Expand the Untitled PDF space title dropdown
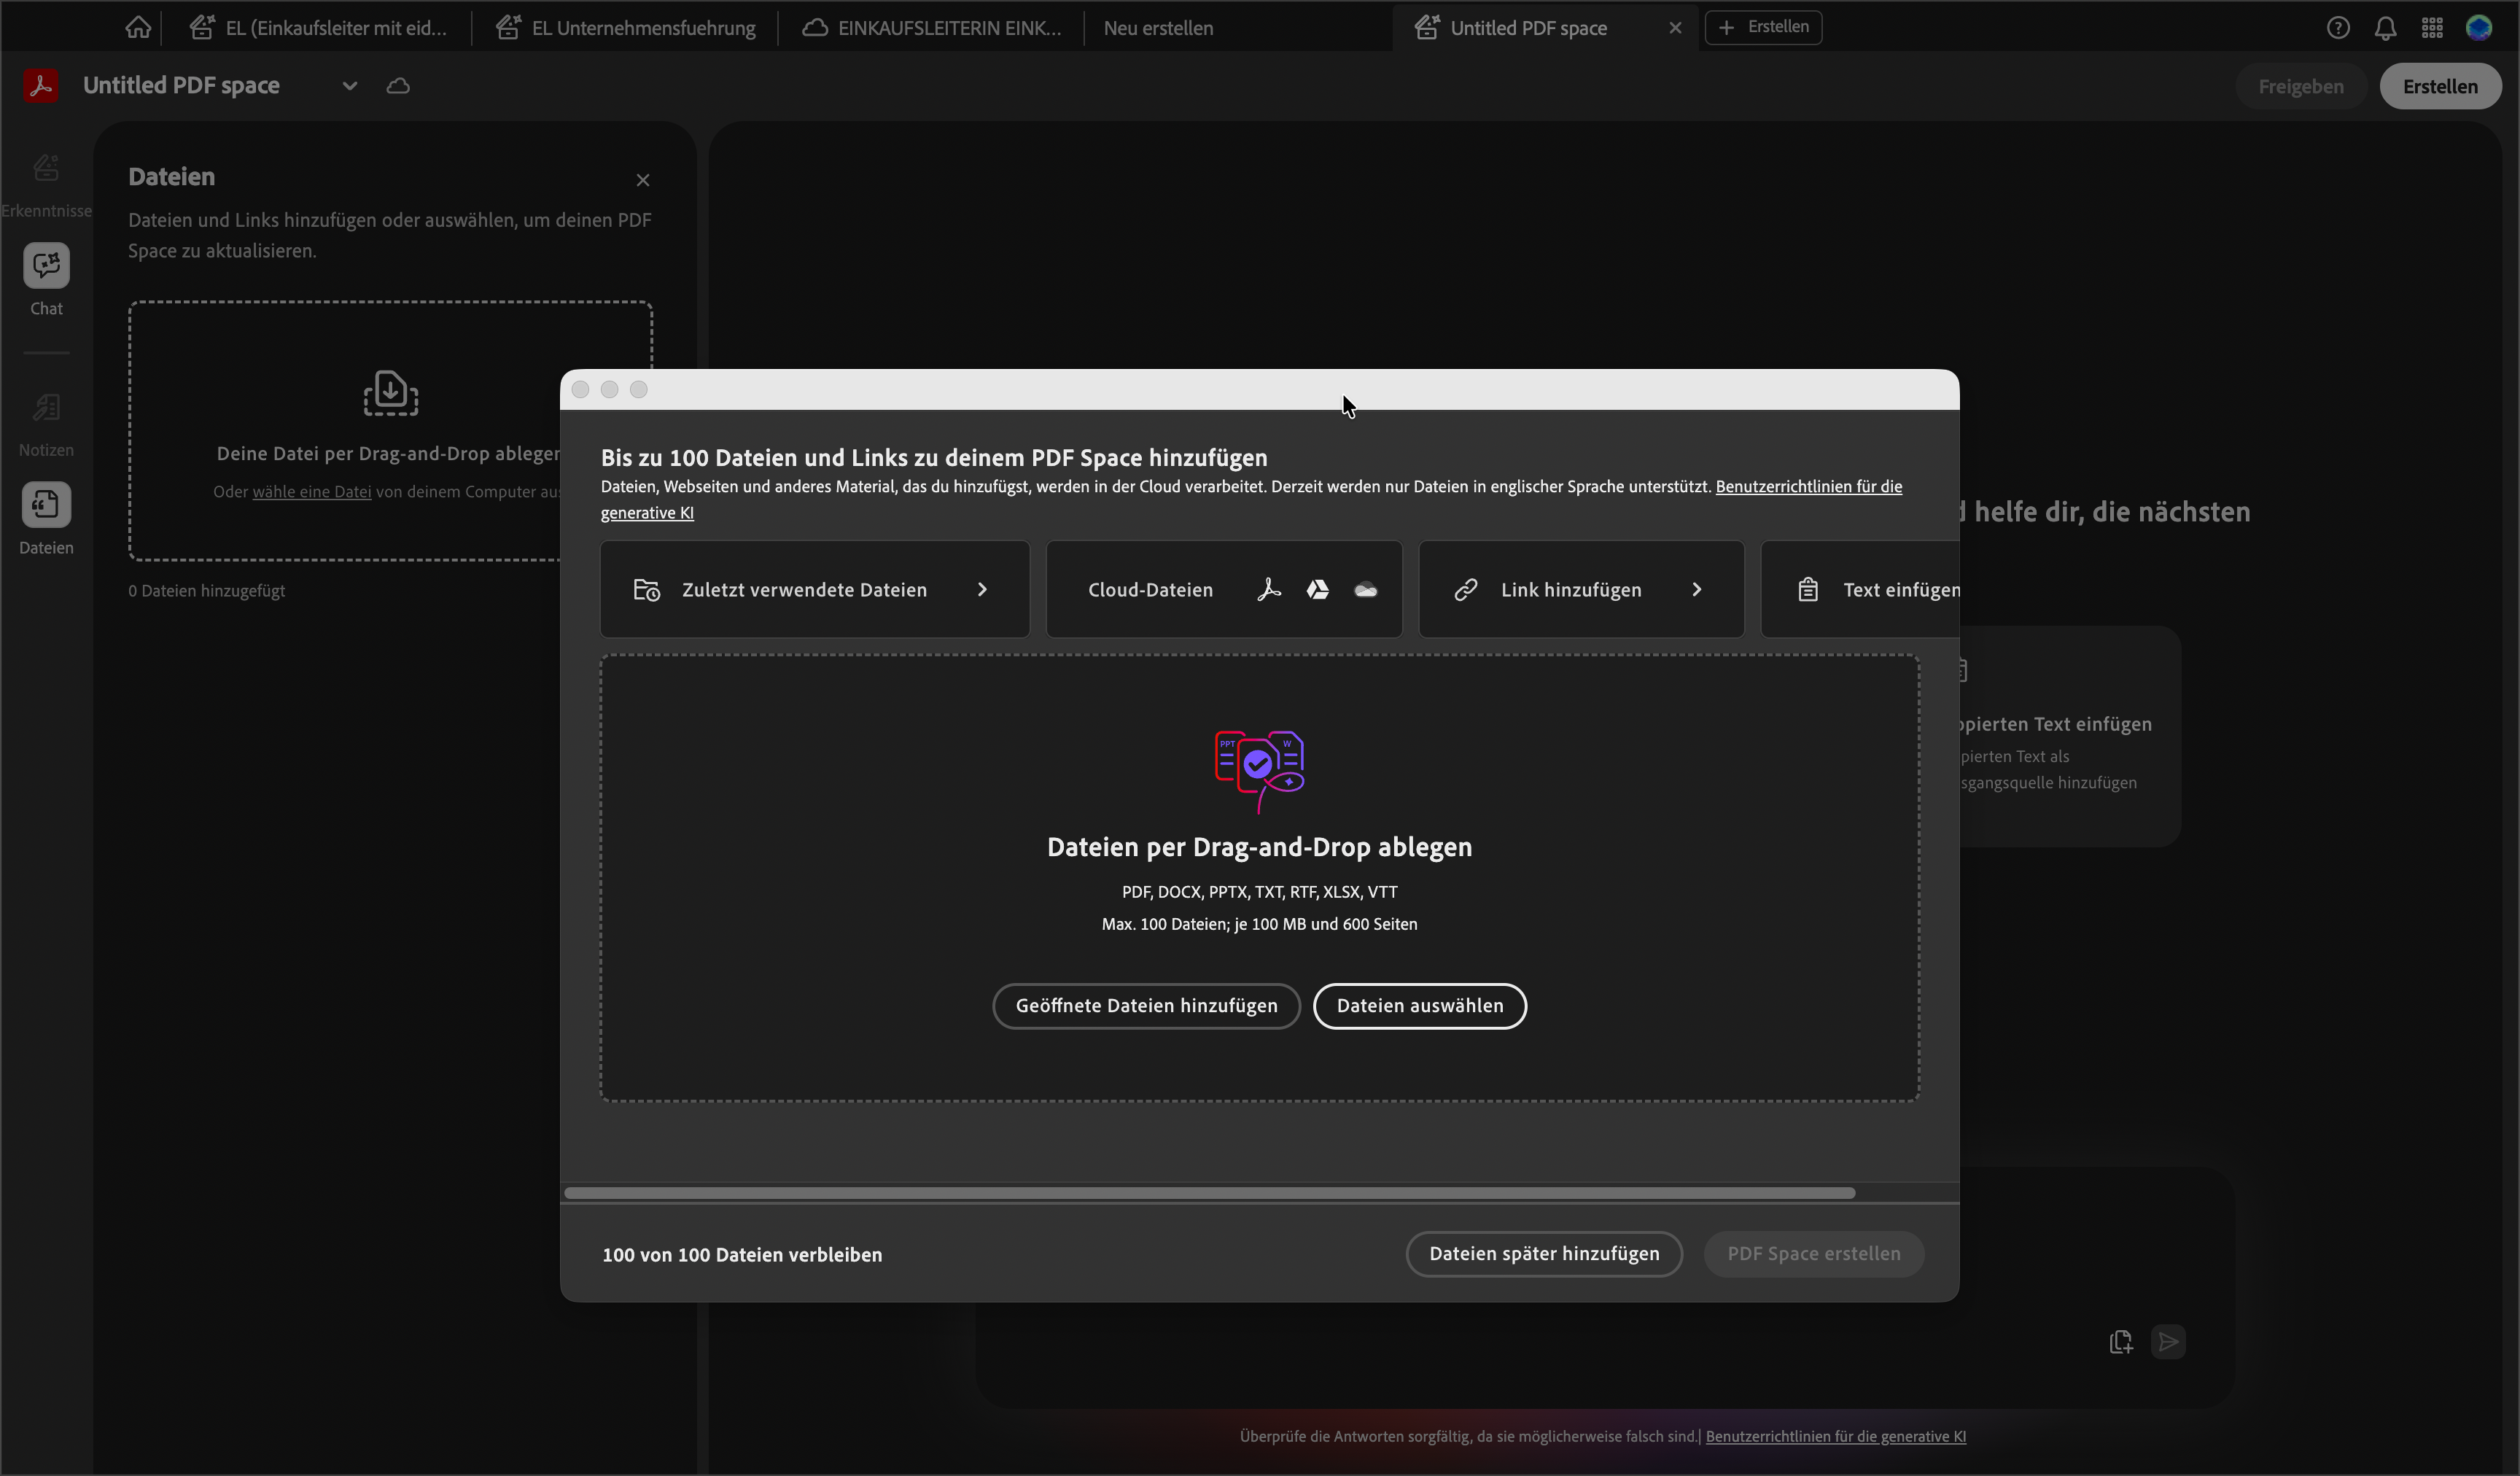 [x=349, y=86]
